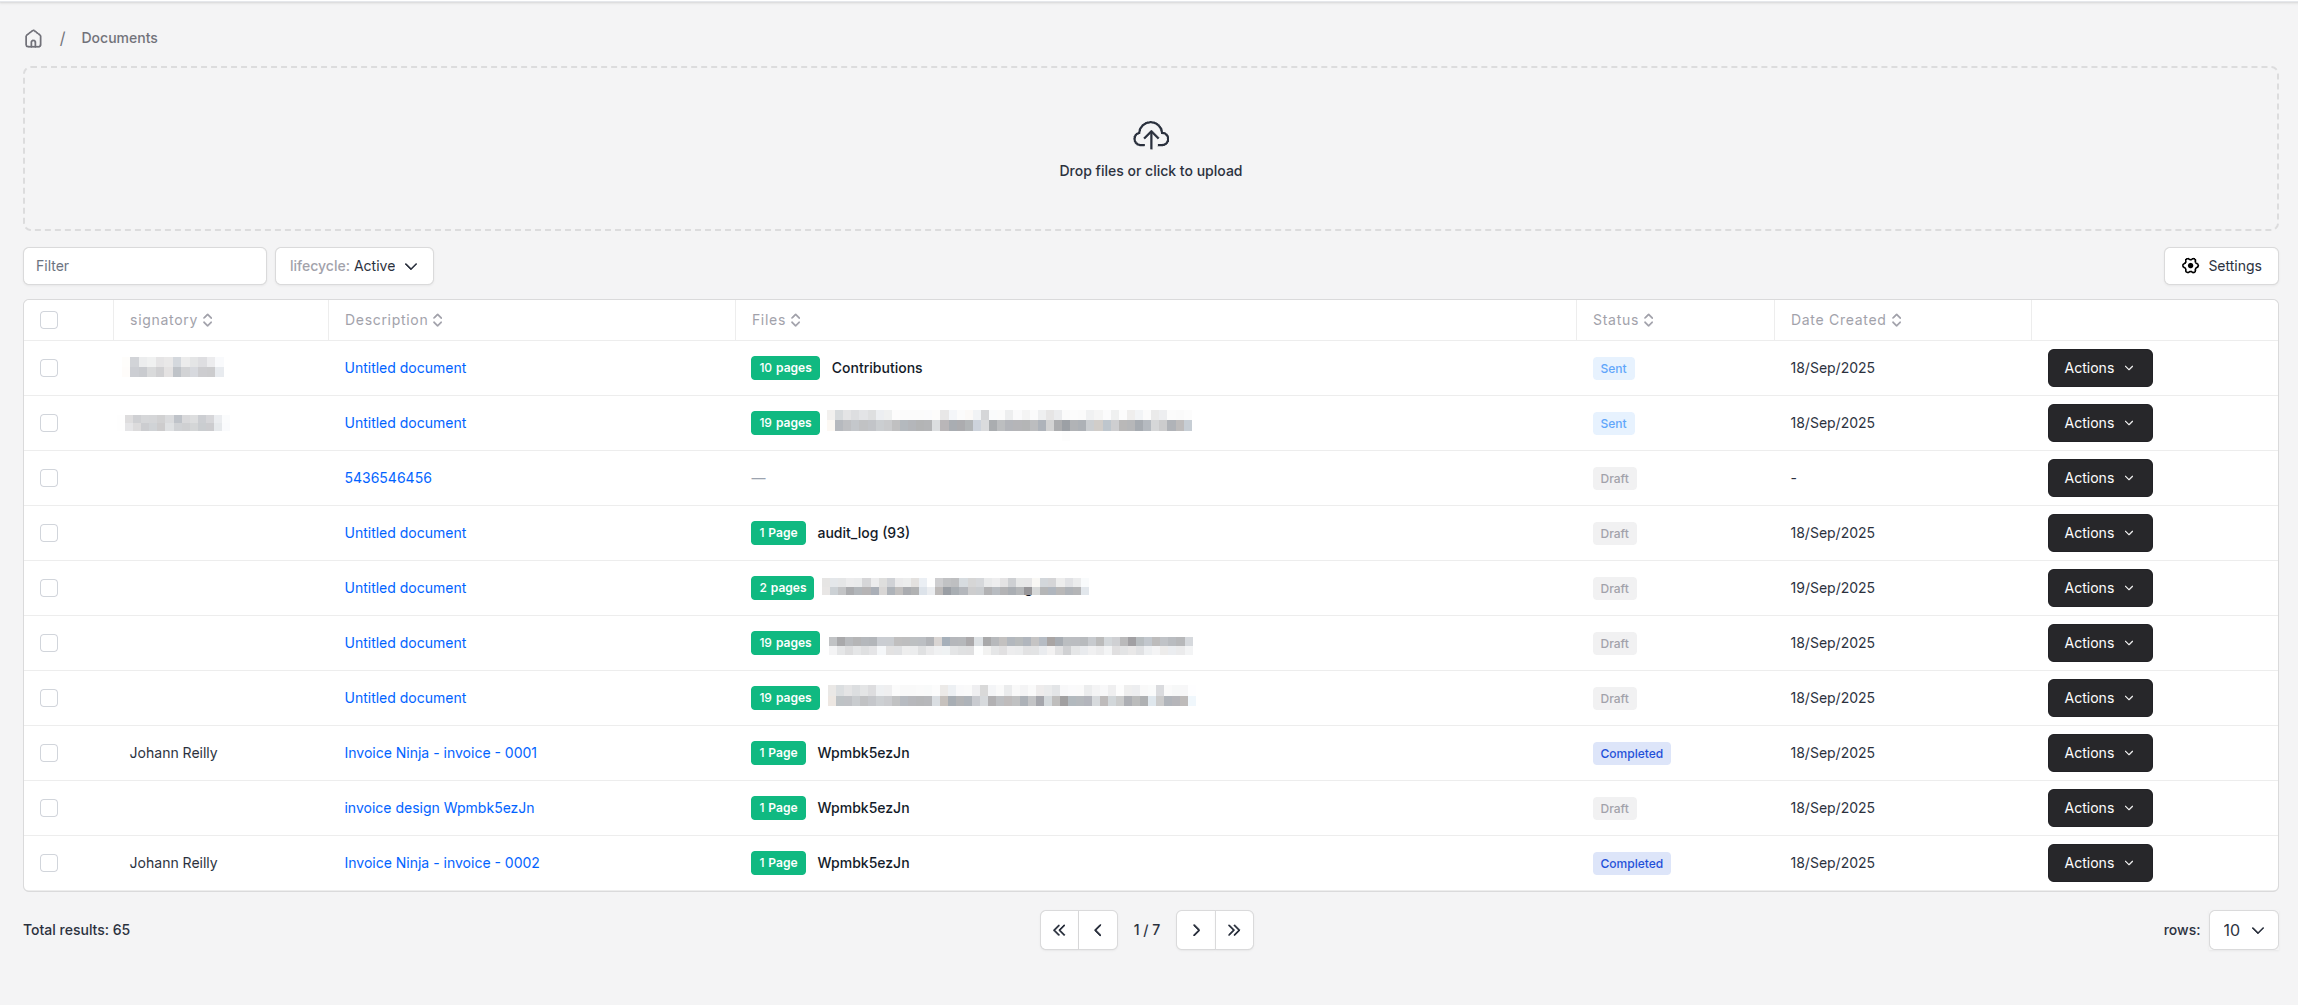Go to next page of results
Image resolution: width=2298 pixels, height=1005 pixels.
pos(1196,930)
